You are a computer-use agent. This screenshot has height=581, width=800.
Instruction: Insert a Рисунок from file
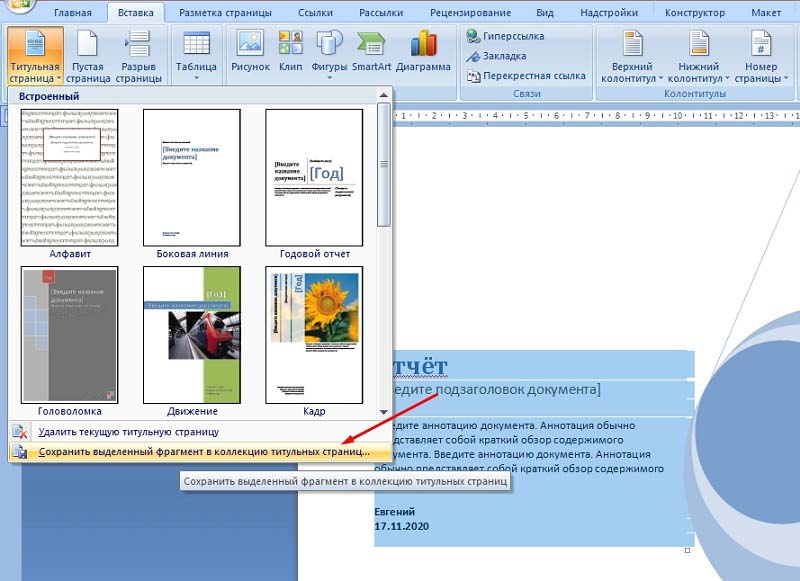coord(250,51)
